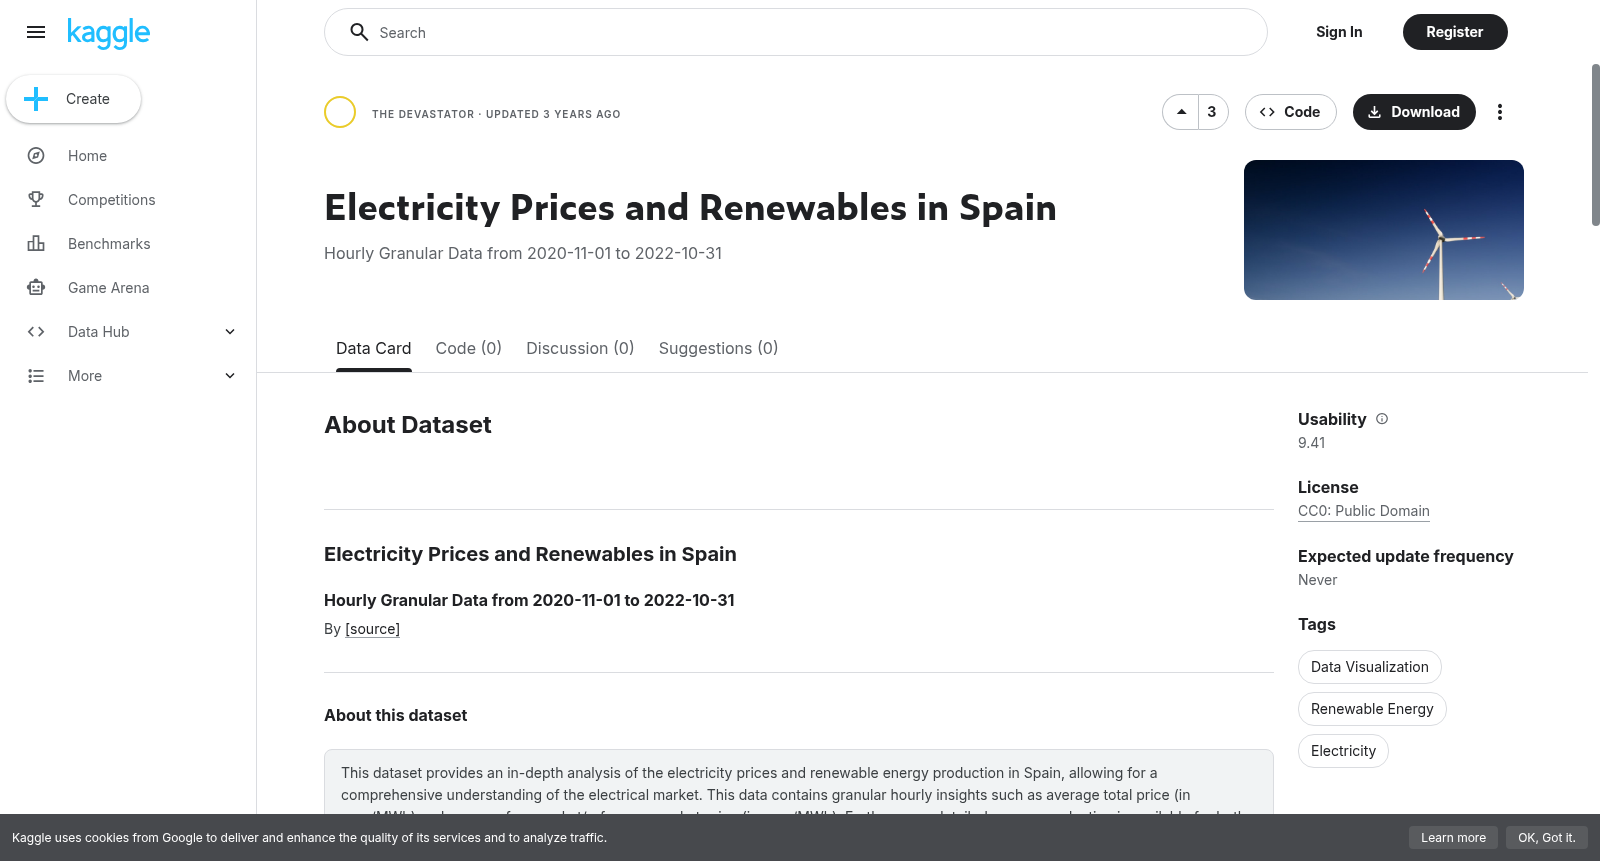Open the three-dot more options menu
The width and height of the screenshot is (1600, 861).
pyautogui.click(x=1500, y=112)
